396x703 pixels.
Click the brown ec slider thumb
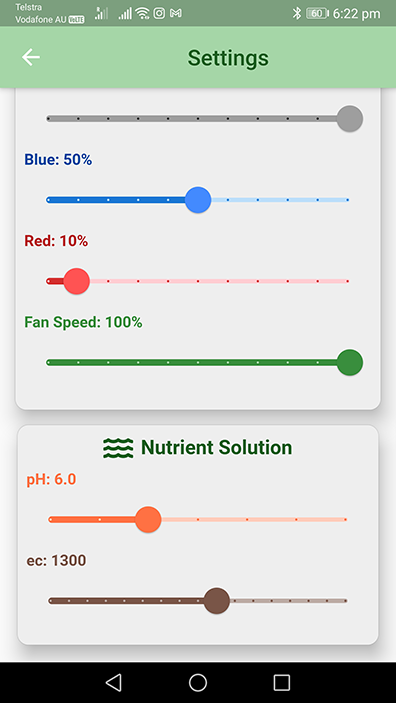pyautogui.click(x=217, y=601)
